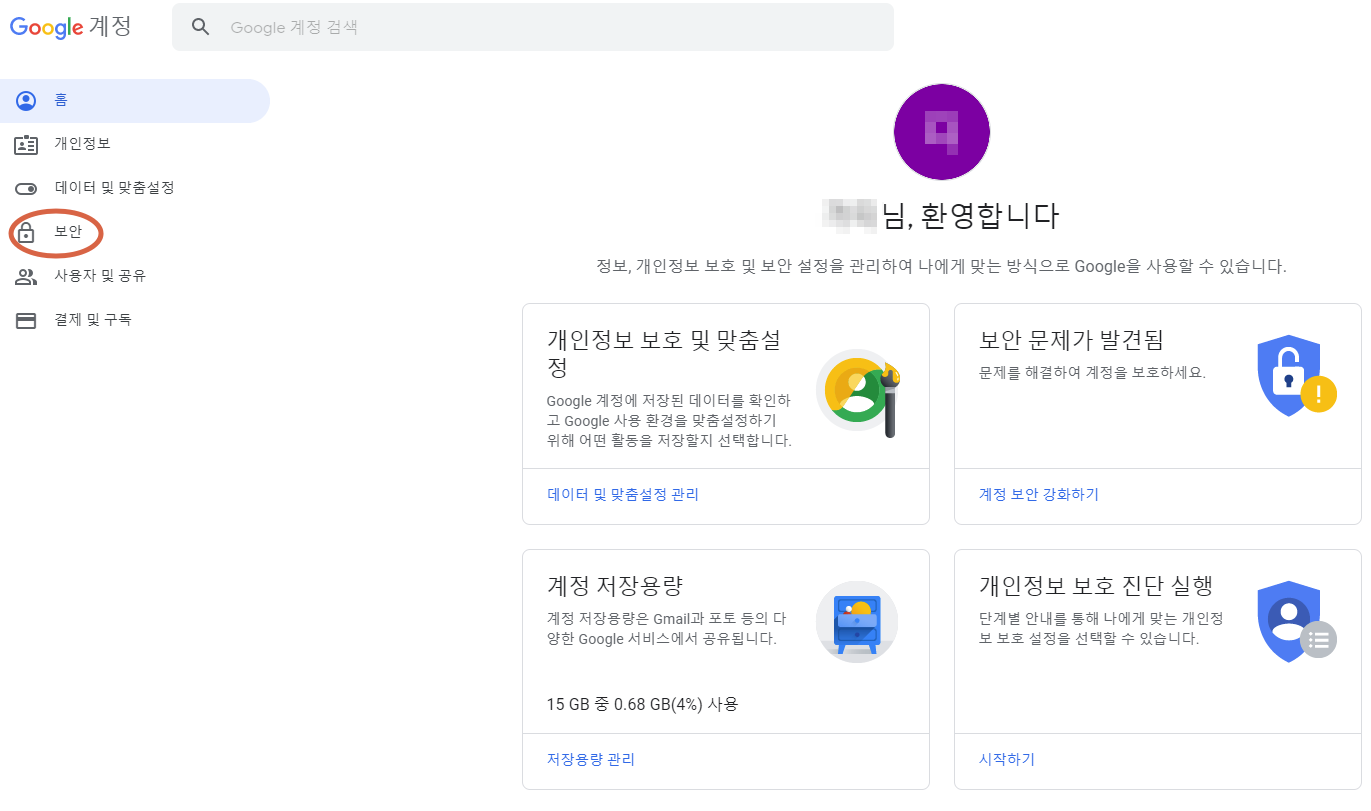Click the 결제 및 구독 card icon

[26, 321]
